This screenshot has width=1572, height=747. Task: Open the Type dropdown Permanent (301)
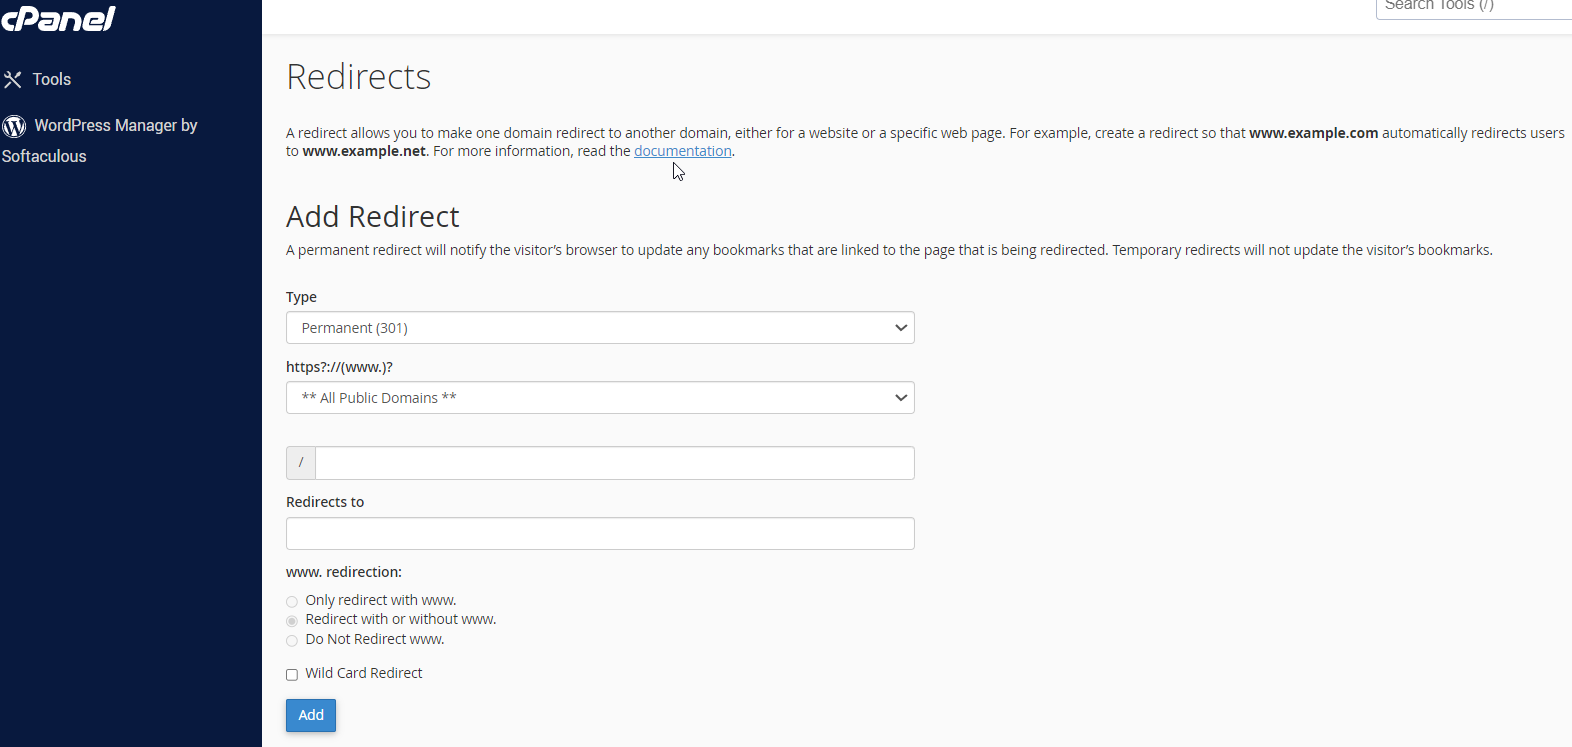[x=600, y=328]
